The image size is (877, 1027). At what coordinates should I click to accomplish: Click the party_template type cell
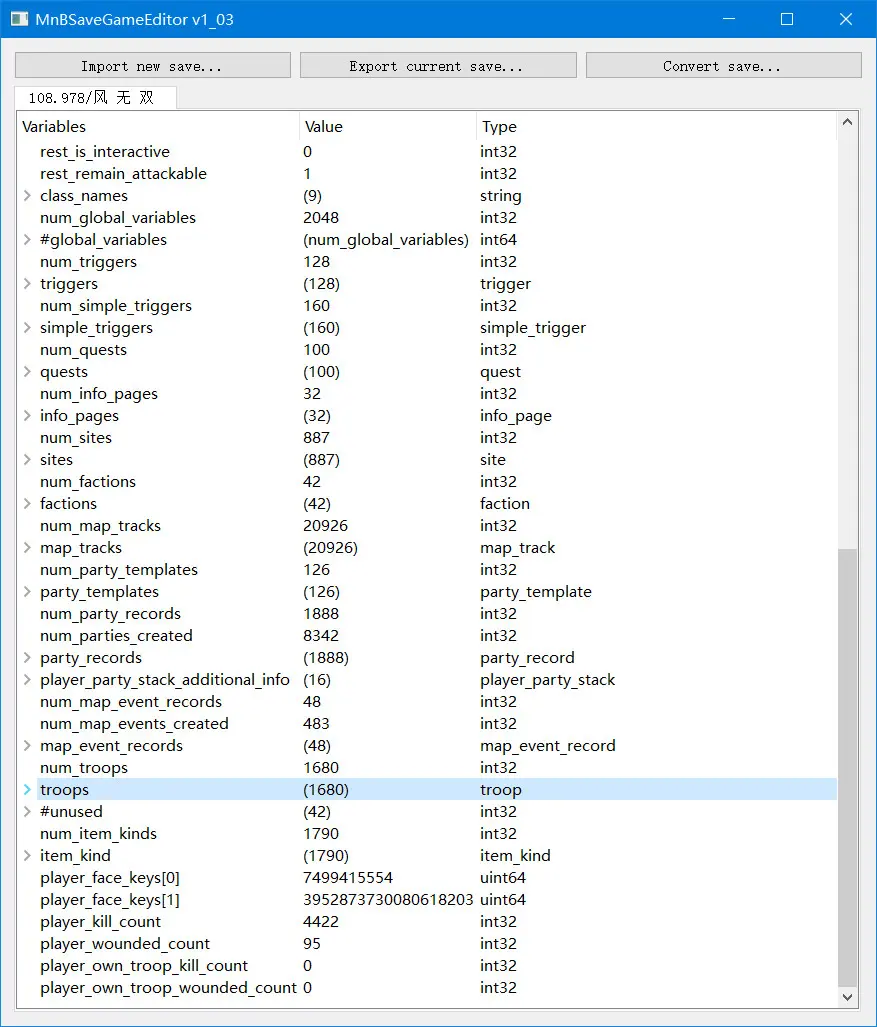pyautogui.click(x=536, y=591)
